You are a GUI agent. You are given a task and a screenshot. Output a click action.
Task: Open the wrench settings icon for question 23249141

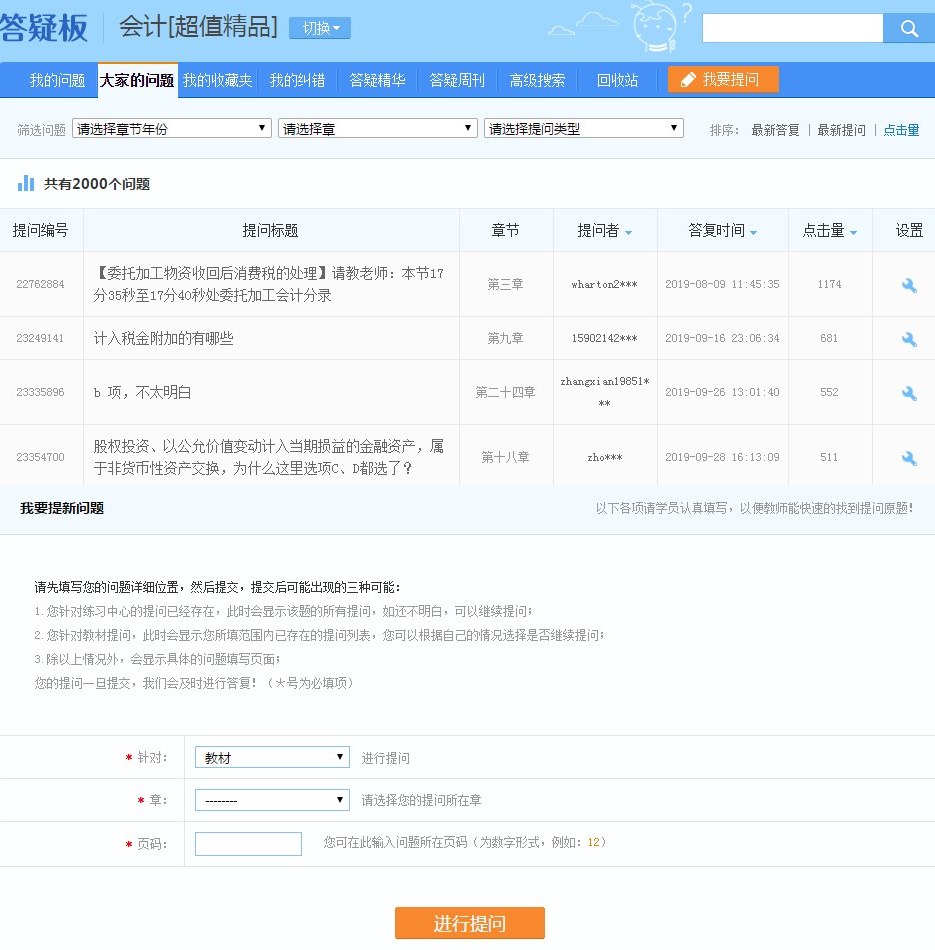908,339
